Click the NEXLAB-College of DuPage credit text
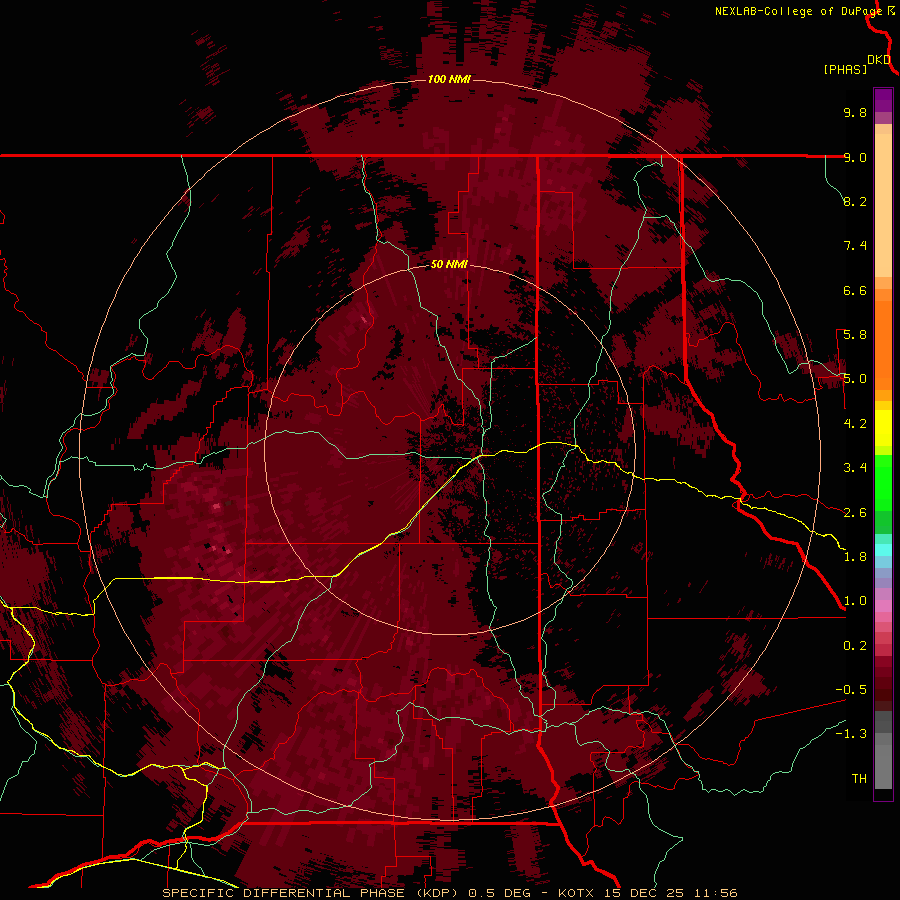The width and height of the screenshot is (900, 900). click(x=799, y=11)
